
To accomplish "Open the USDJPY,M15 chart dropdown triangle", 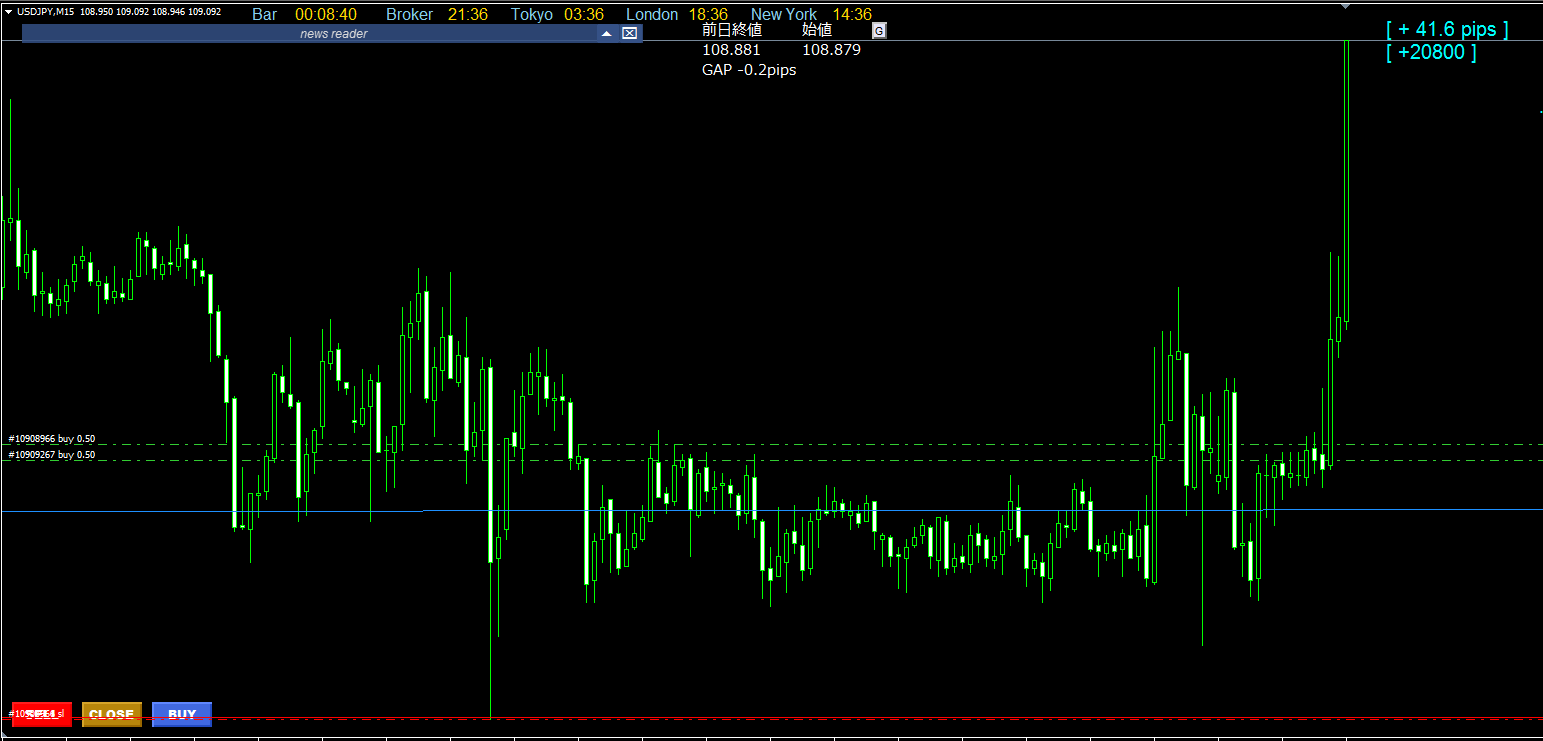I will pos(8,11).
